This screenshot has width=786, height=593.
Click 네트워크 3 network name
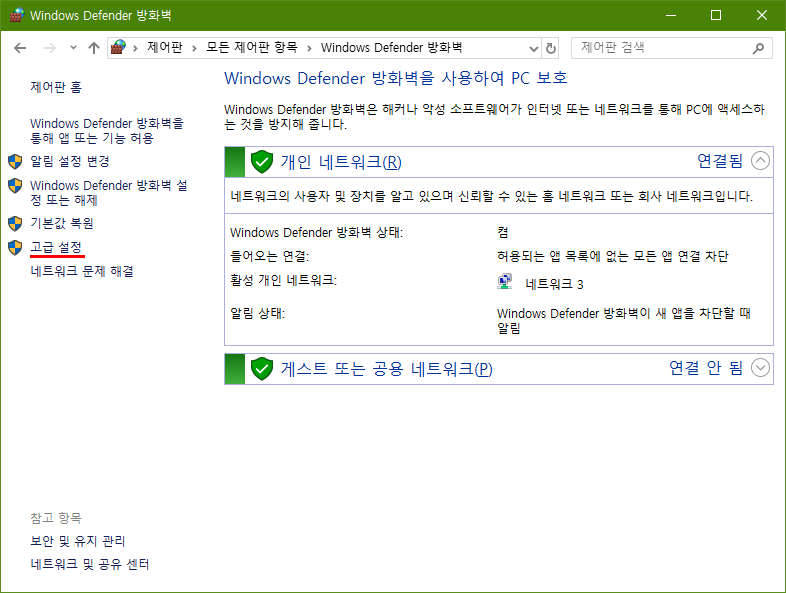(554, 284)
